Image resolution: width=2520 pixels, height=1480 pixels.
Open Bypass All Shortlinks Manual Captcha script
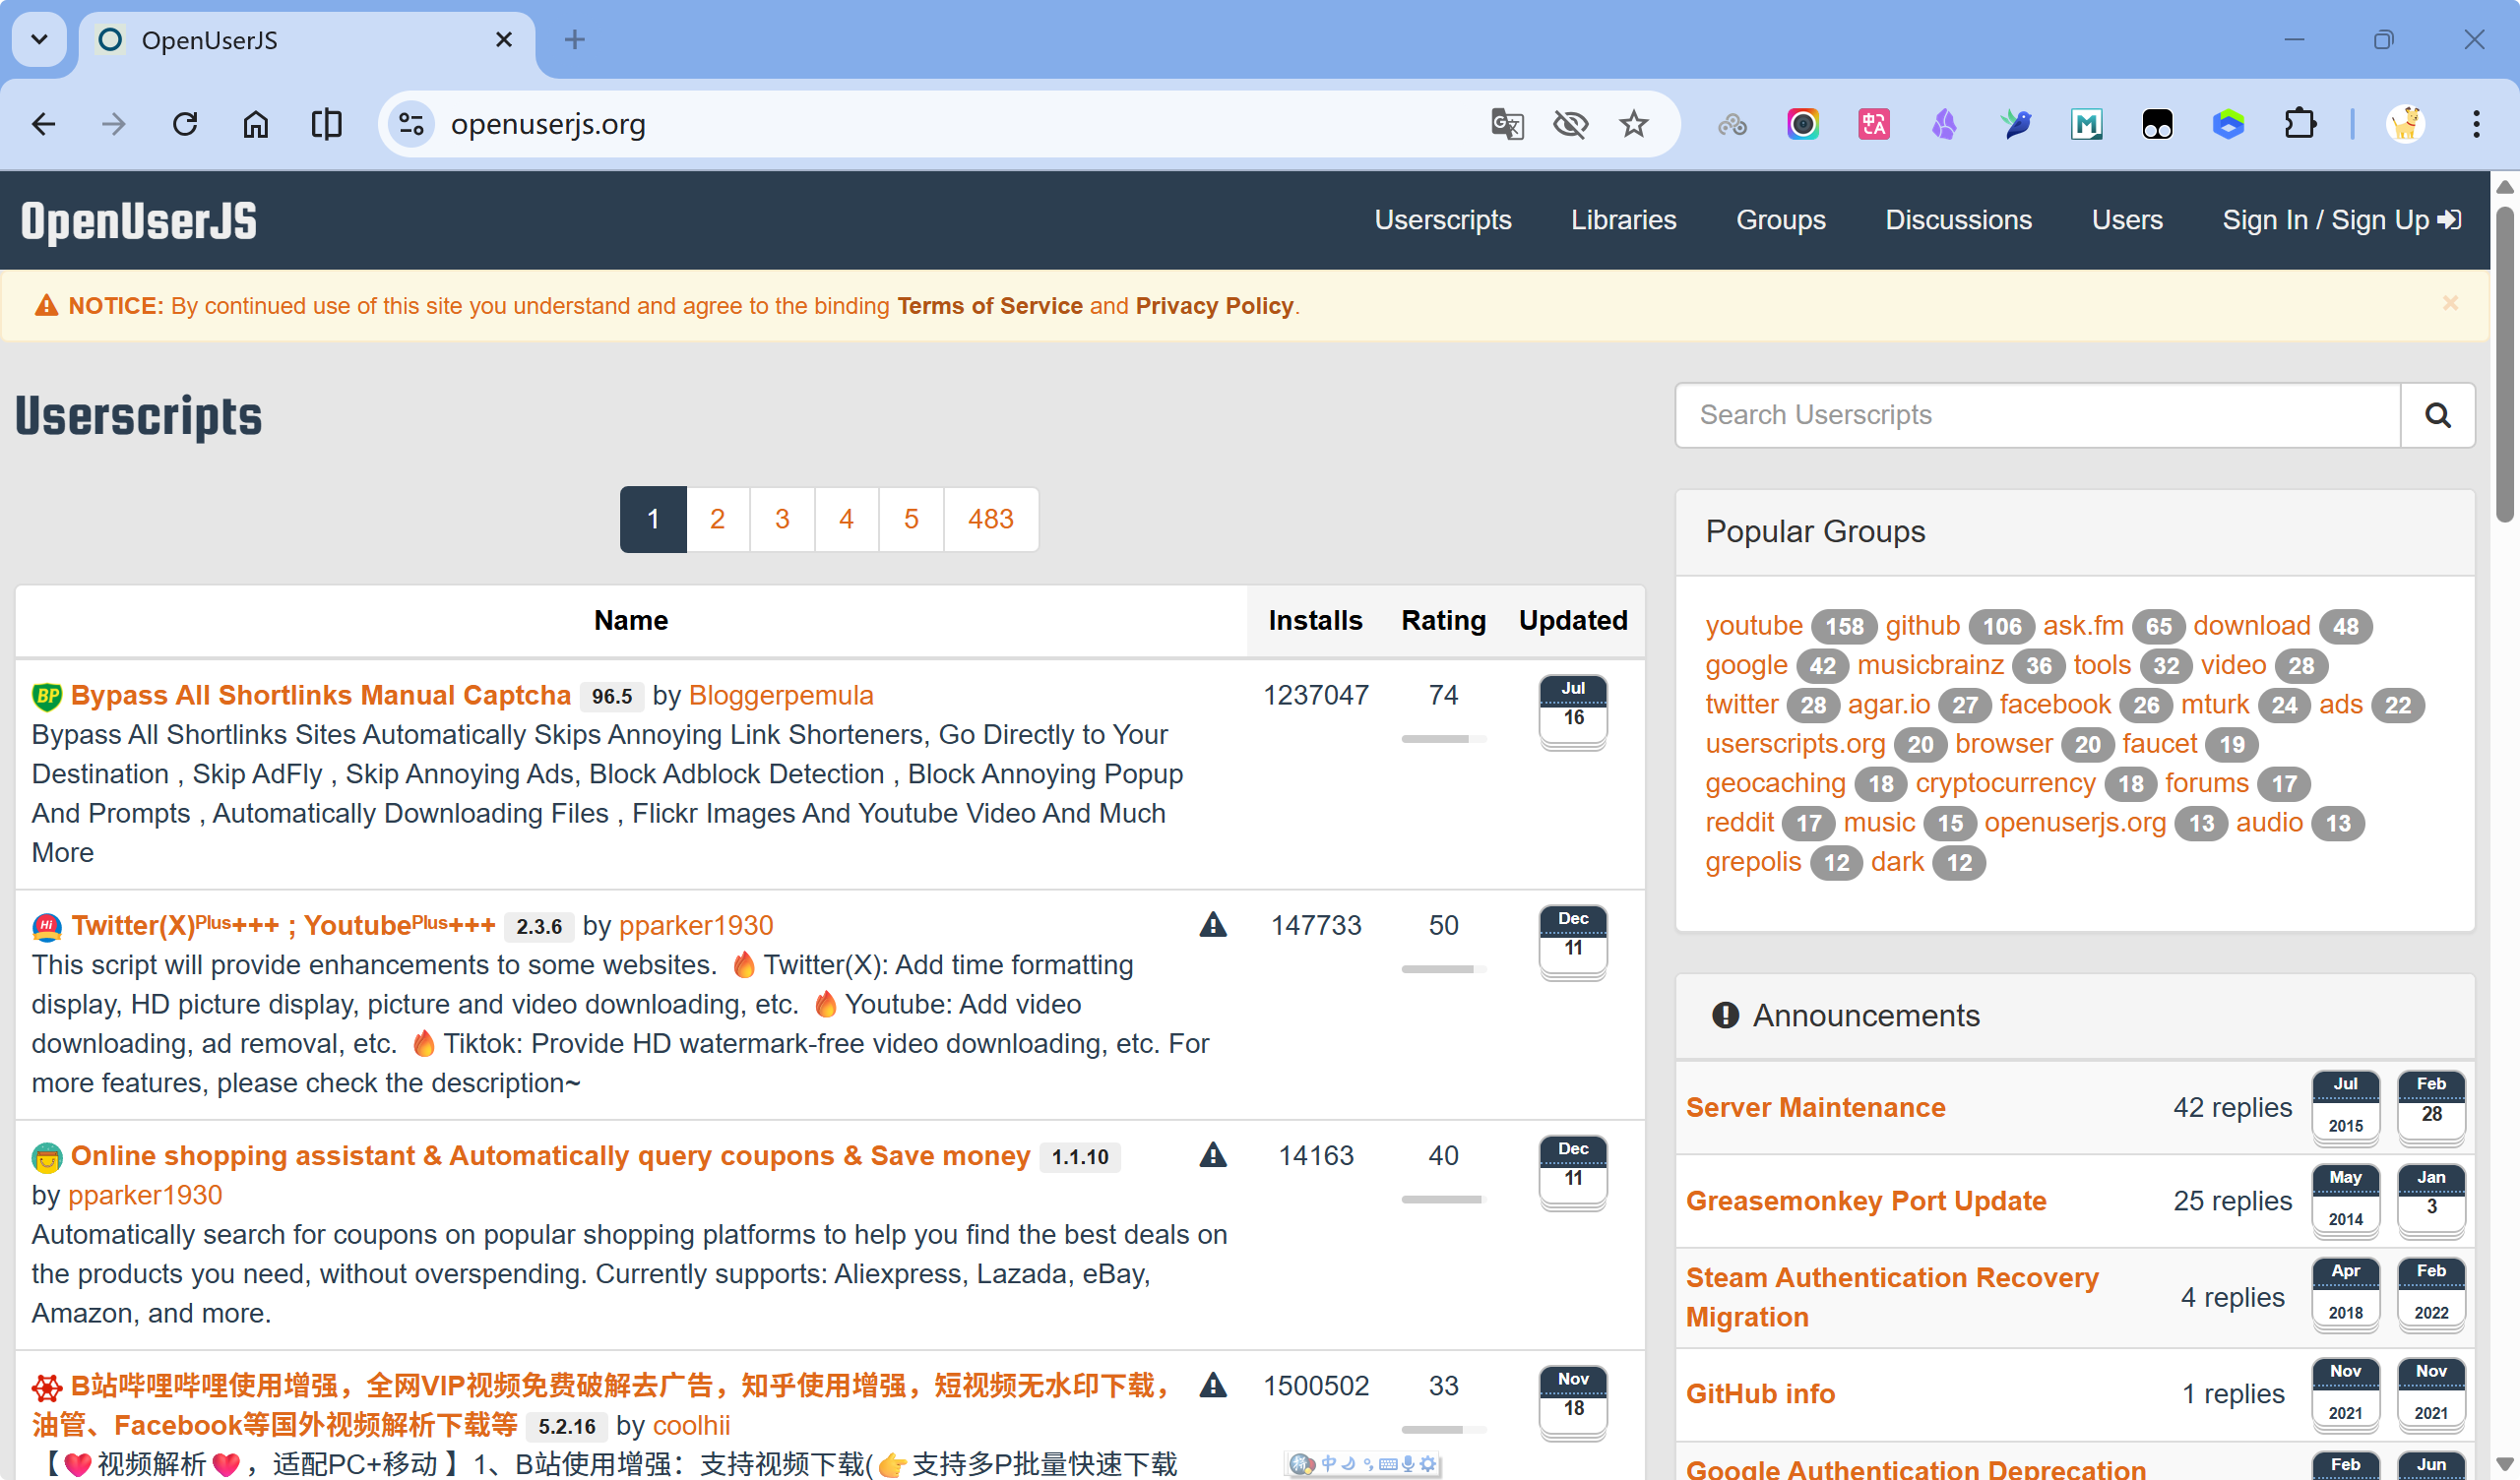point(320,695)
